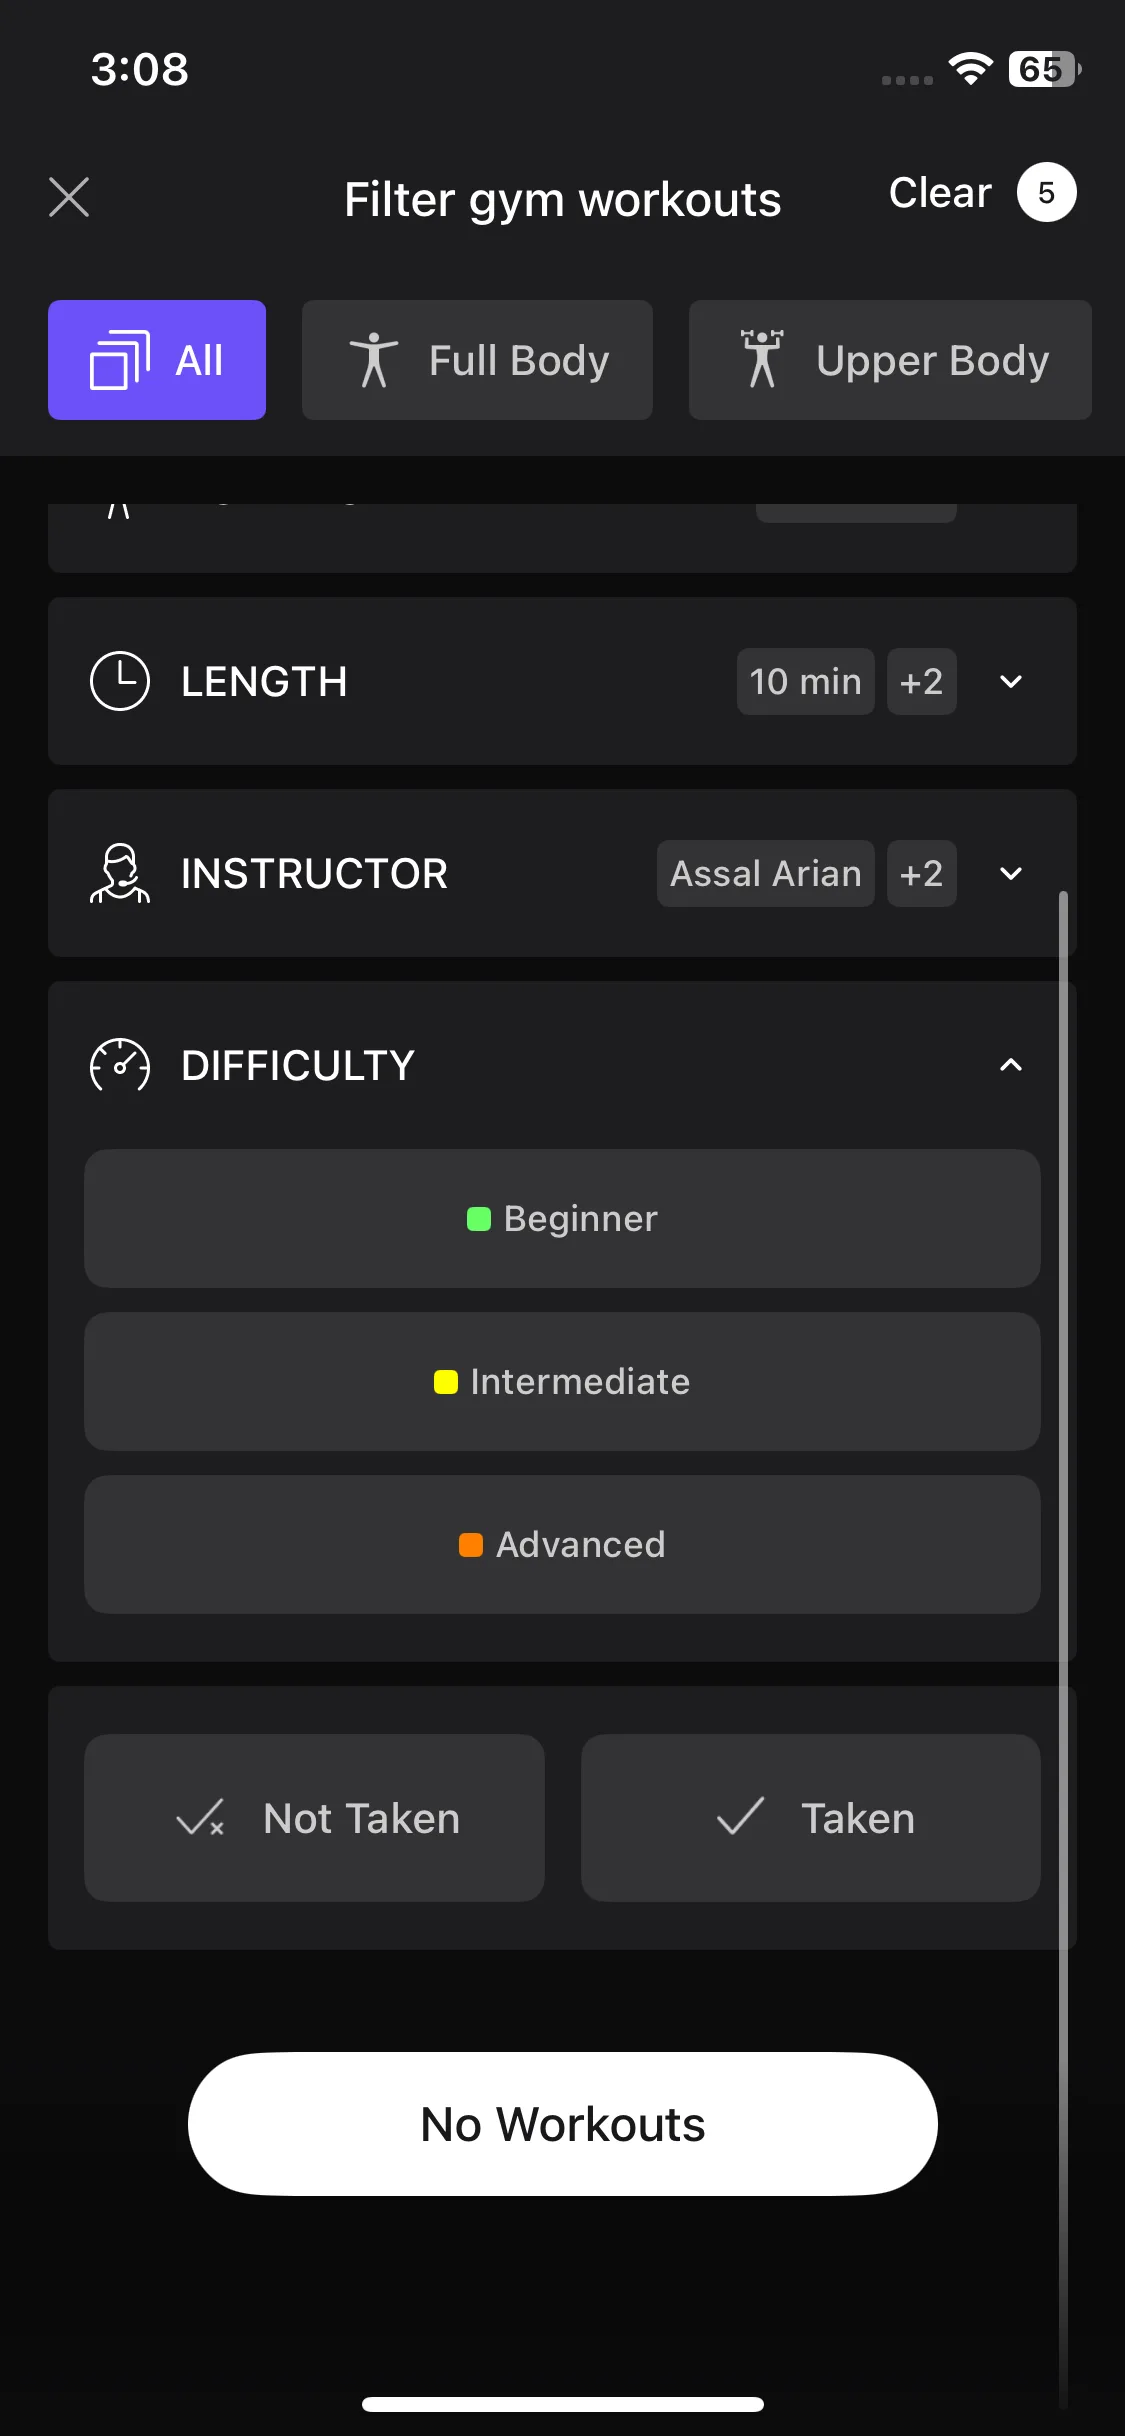The height and width of the screenshot is (2436, 1125).
Task: Tap the Upper Body dumbbell figure icon
Action: point(762,359)
